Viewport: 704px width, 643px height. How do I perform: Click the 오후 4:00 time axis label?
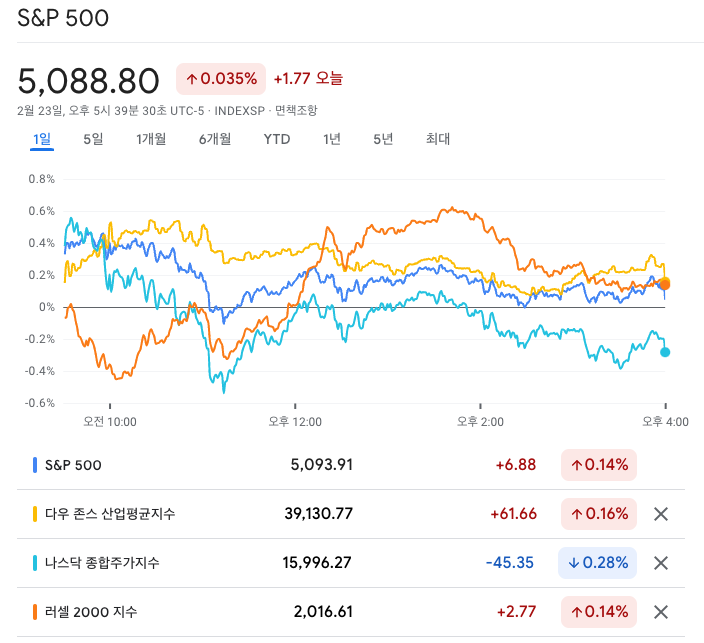point(665,422)
